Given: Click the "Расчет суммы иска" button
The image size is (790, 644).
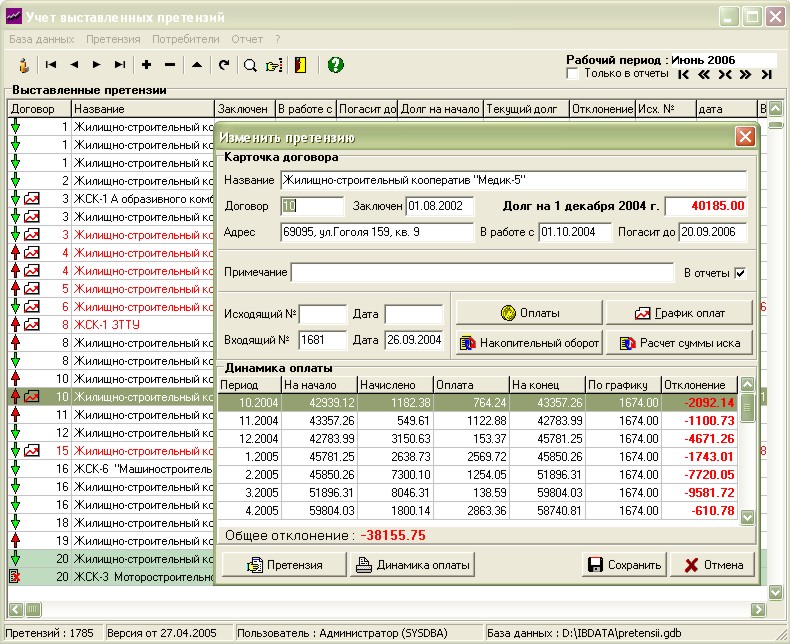Looking at the screenshot, I should (x=679, y=343).
